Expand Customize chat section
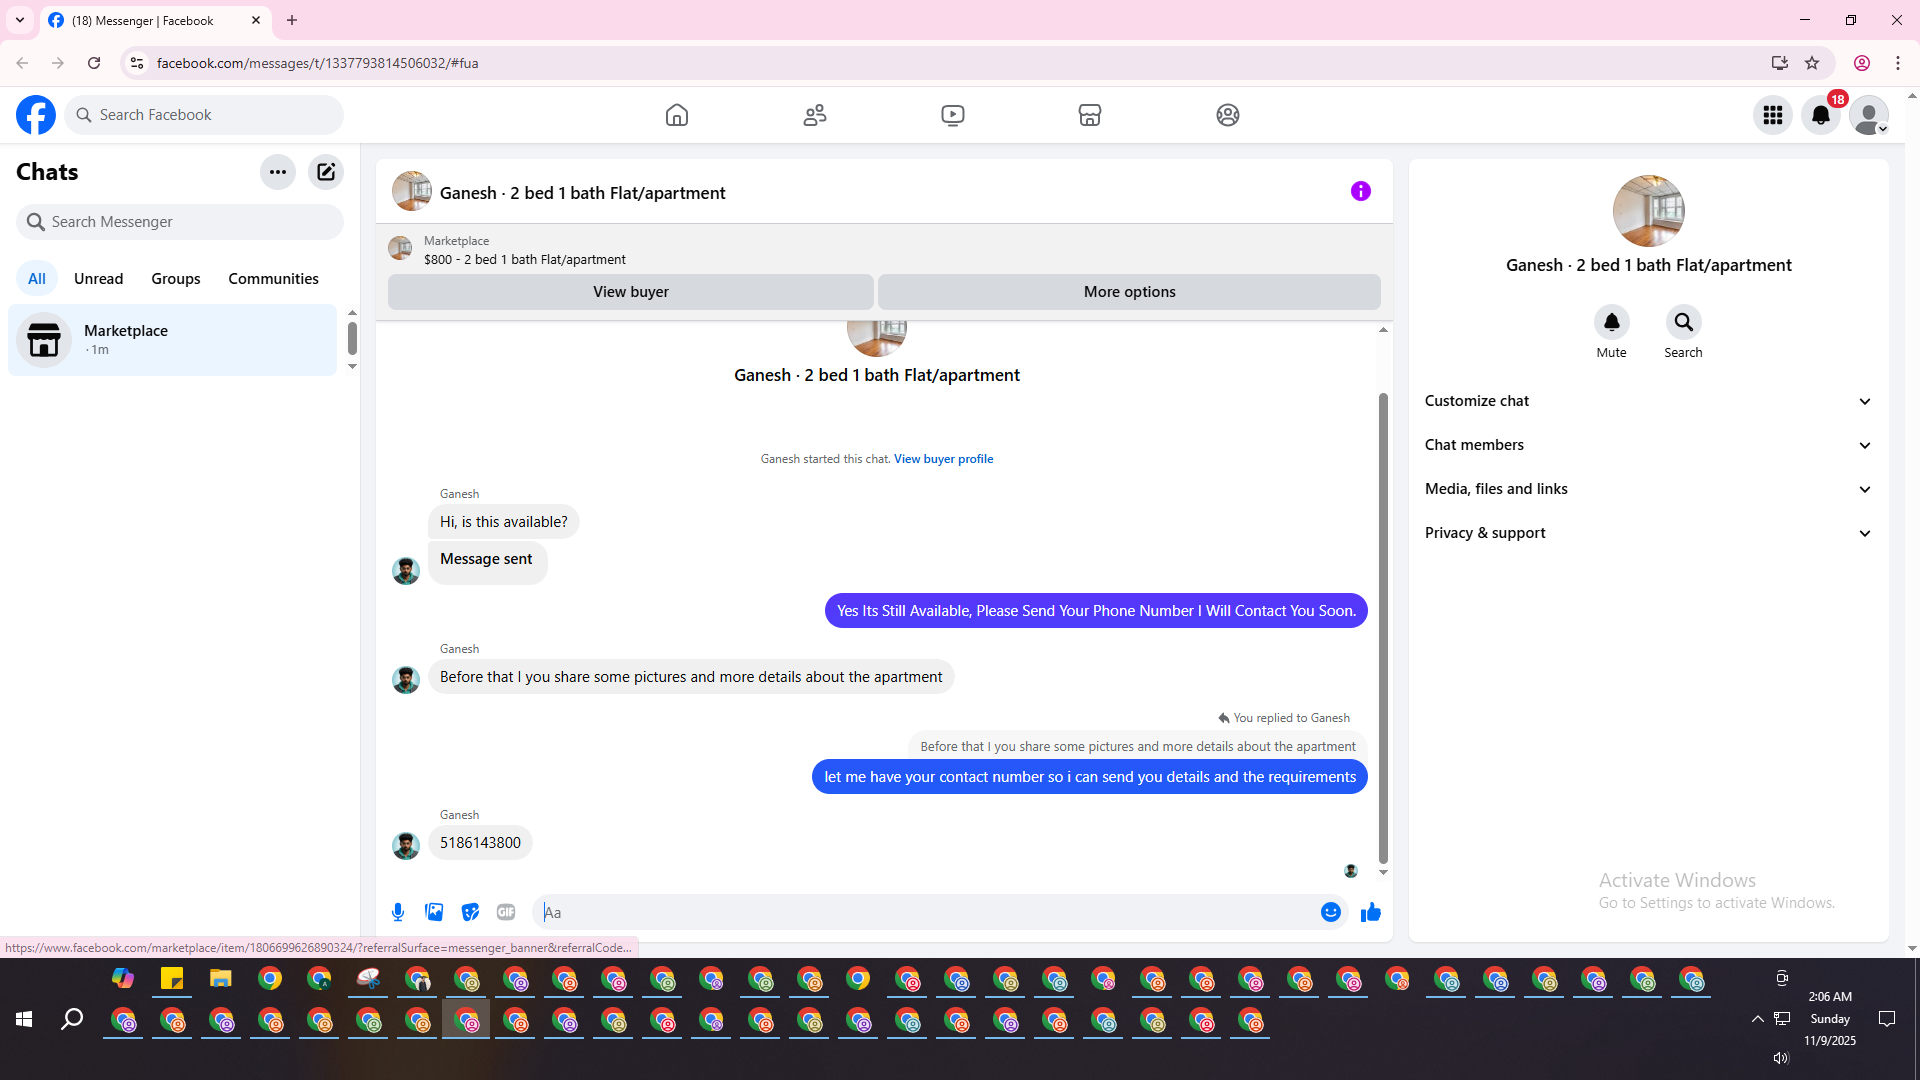This screenshot has height=1080, width=1920. click(1648, 401)
